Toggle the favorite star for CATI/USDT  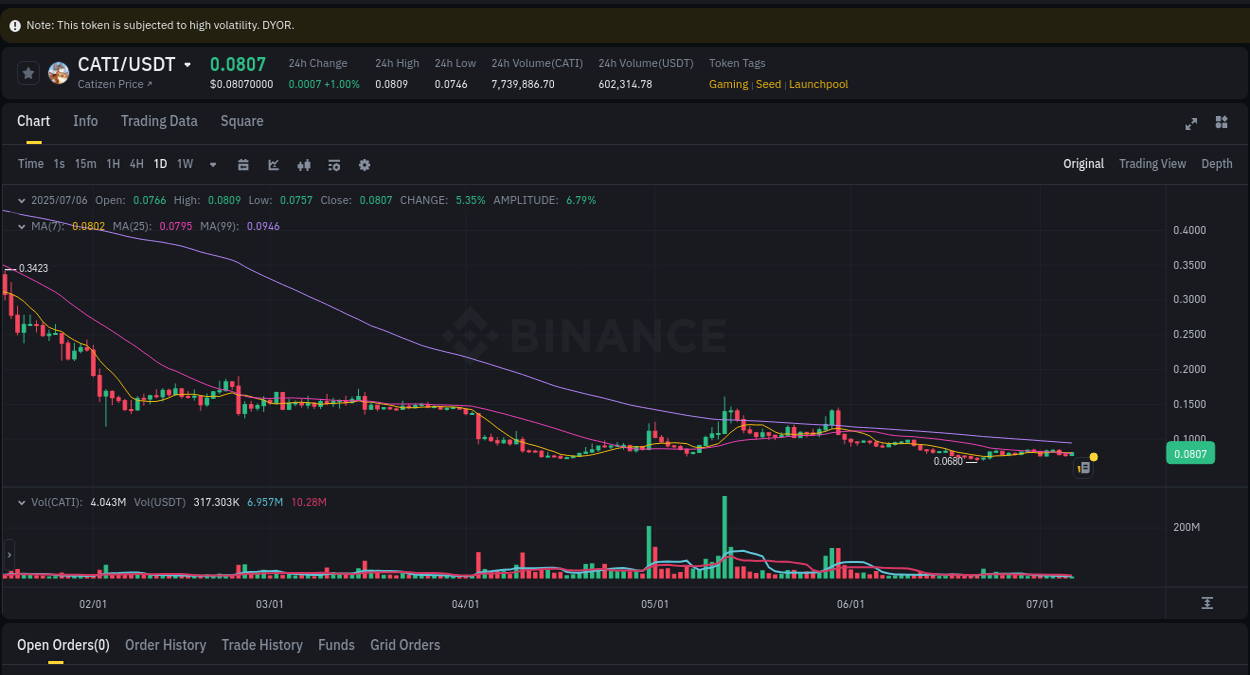coord(27,72)
